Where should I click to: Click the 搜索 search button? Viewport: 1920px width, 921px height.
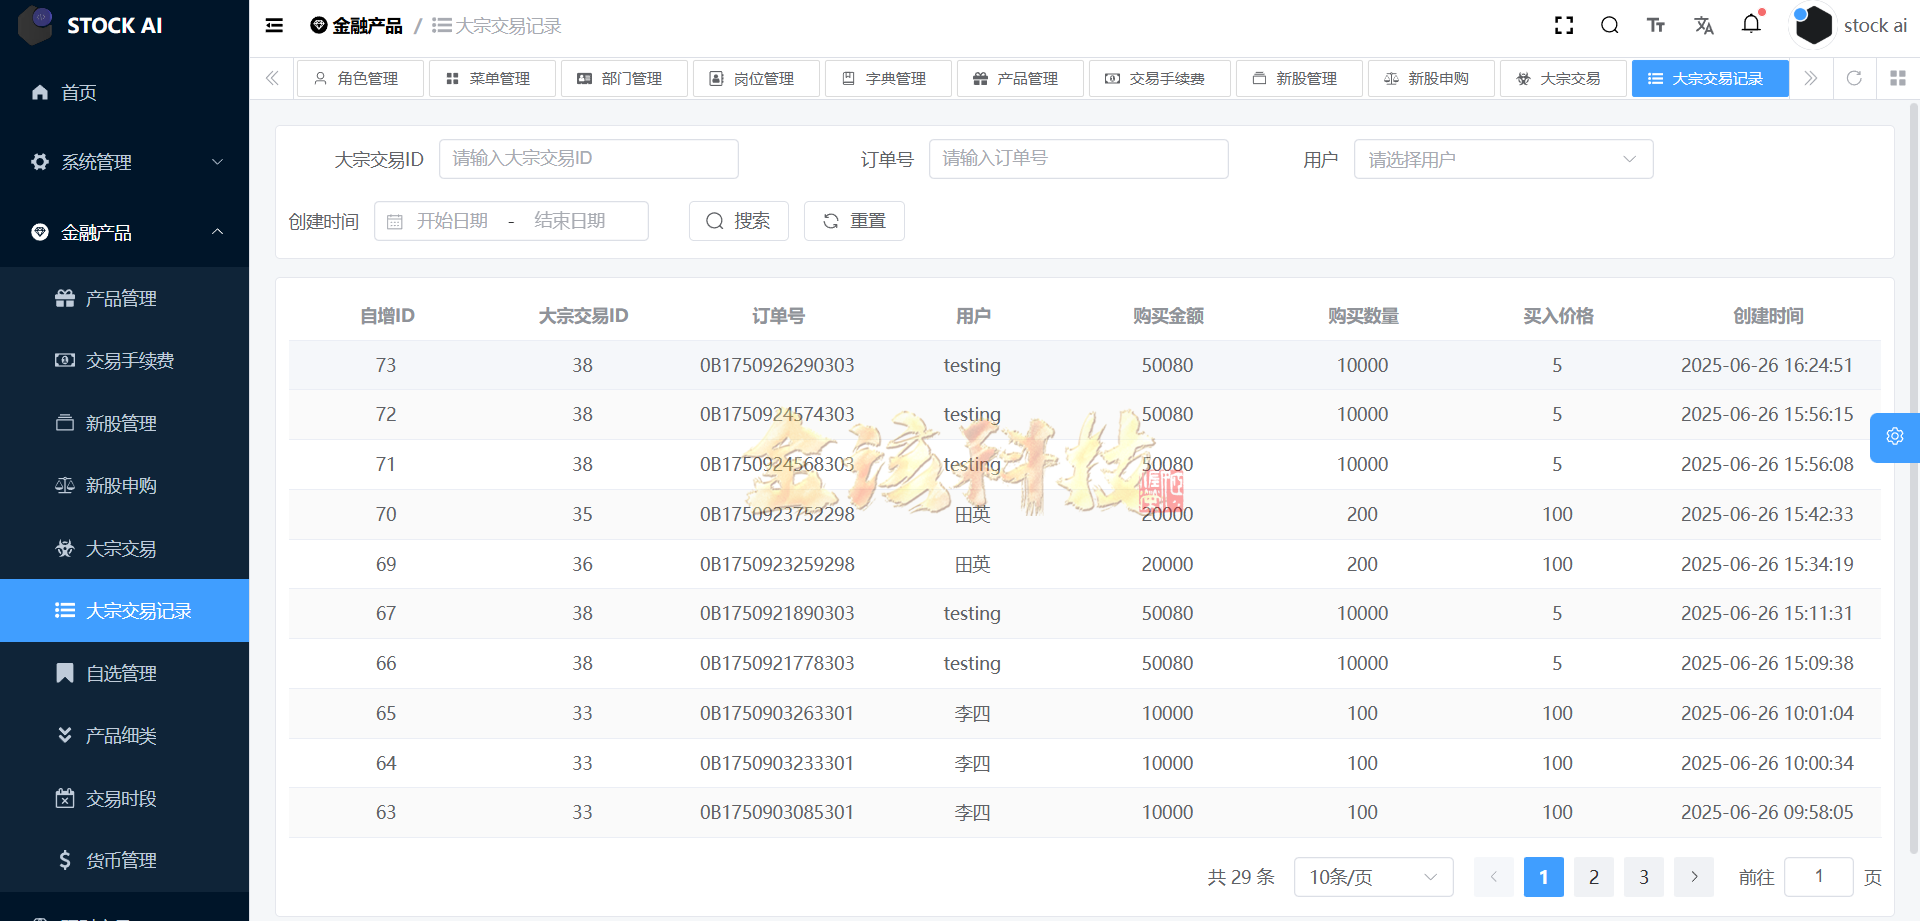point(738,220)
